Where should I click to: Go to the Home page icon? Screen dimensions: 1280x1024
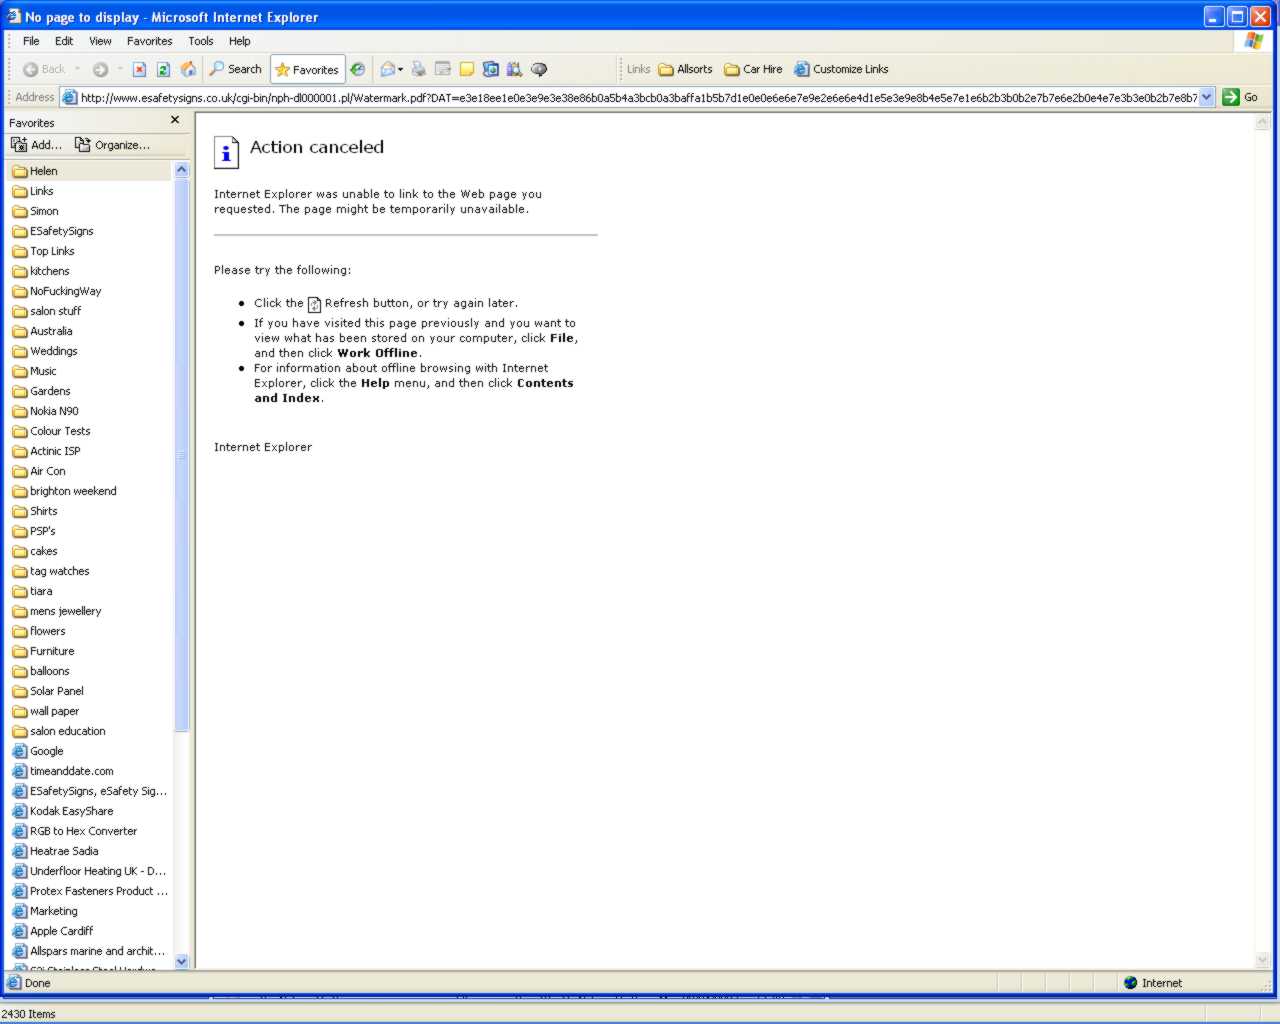[188, 69]
